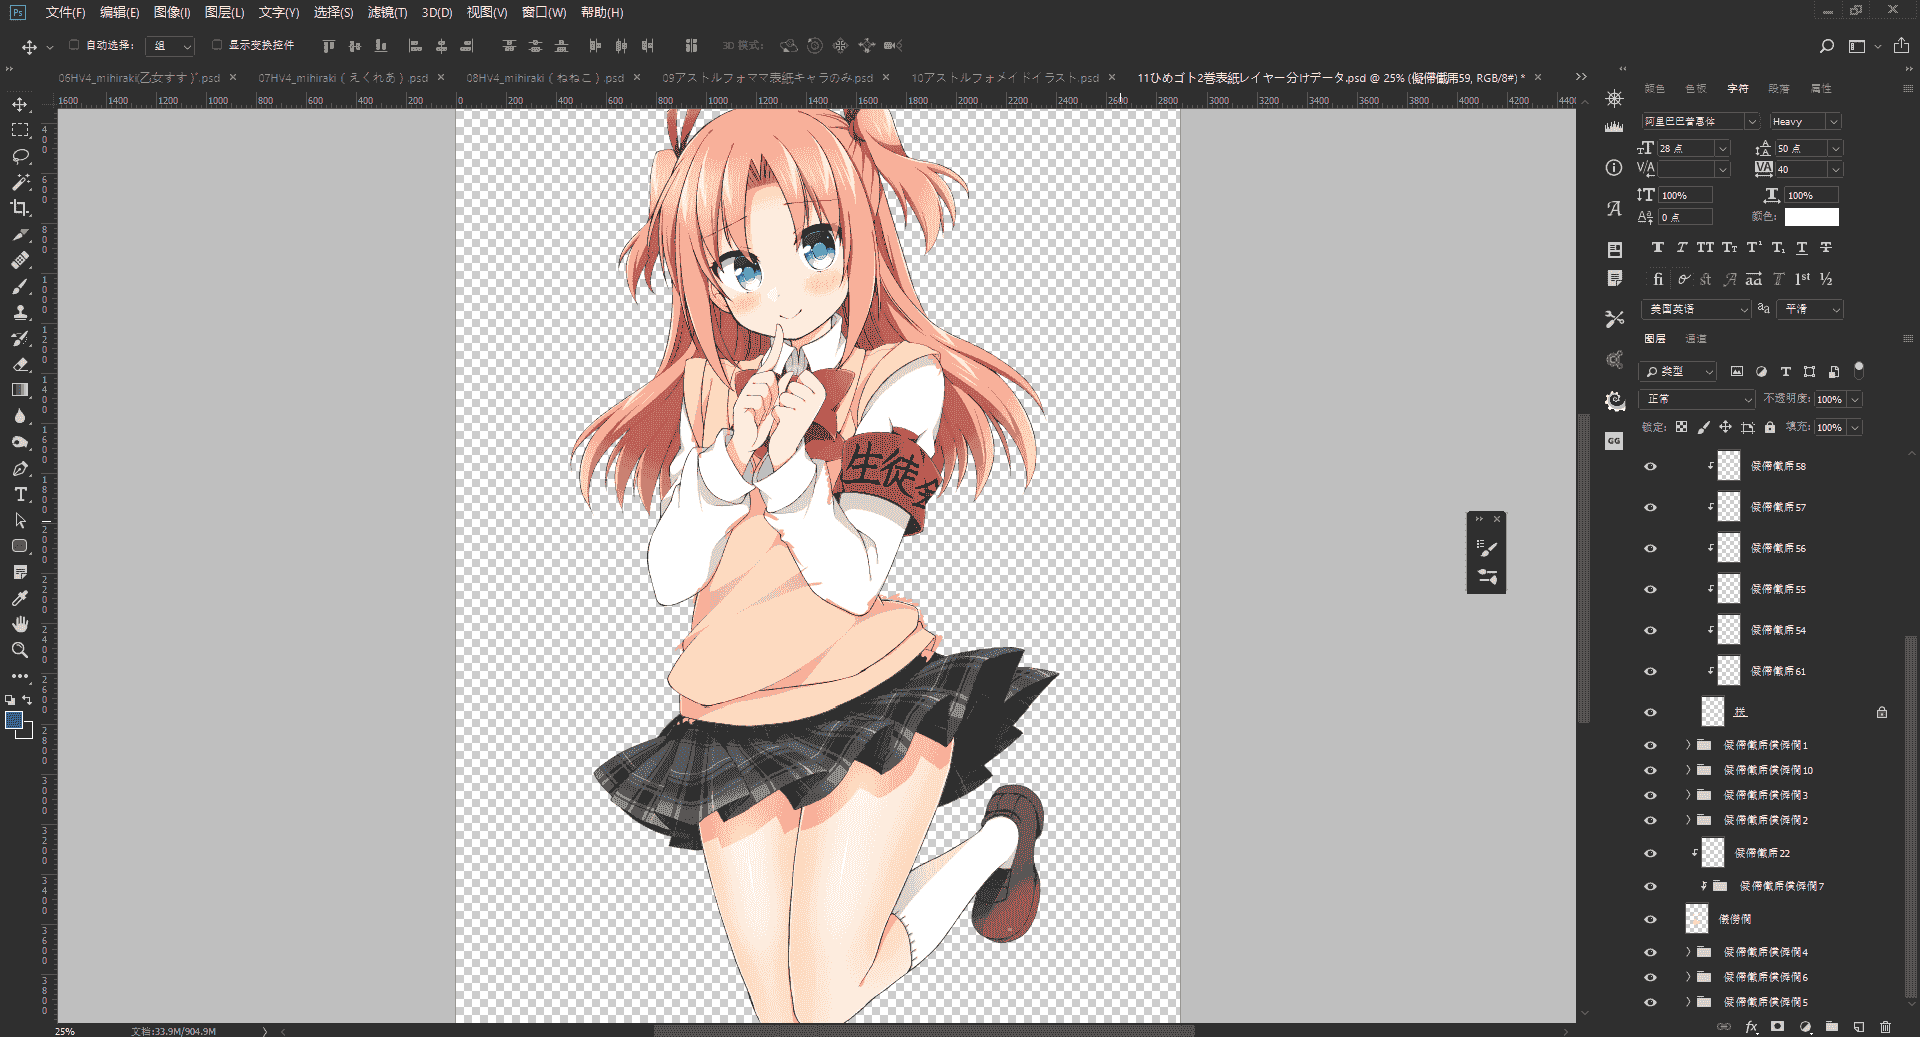Open the 图像(I) menu

(x=172, y=12)
